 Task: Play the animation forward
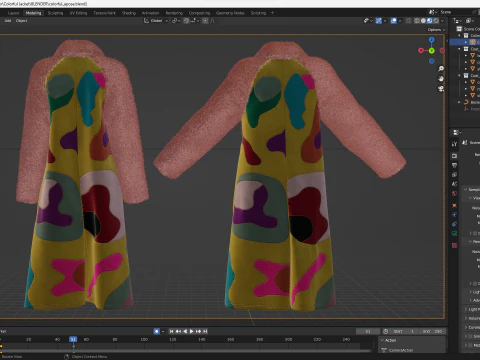pos(192,331)
